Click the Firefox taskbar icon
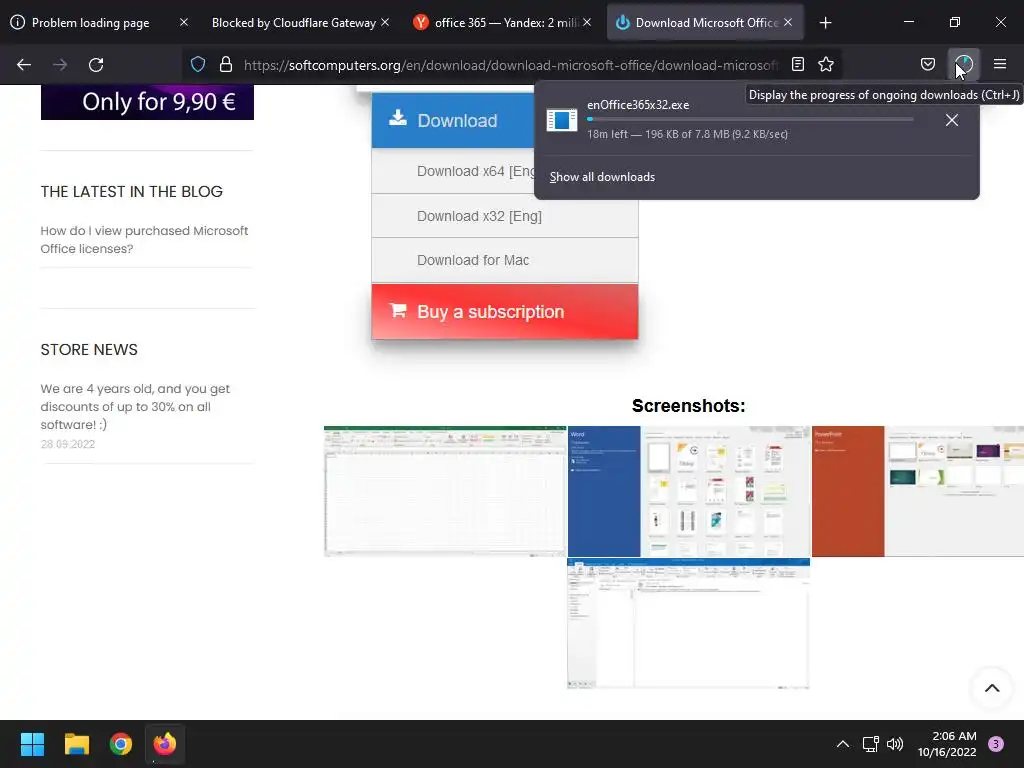The height and width of the screenshot is (768, 1024). [x=165, y=744]
